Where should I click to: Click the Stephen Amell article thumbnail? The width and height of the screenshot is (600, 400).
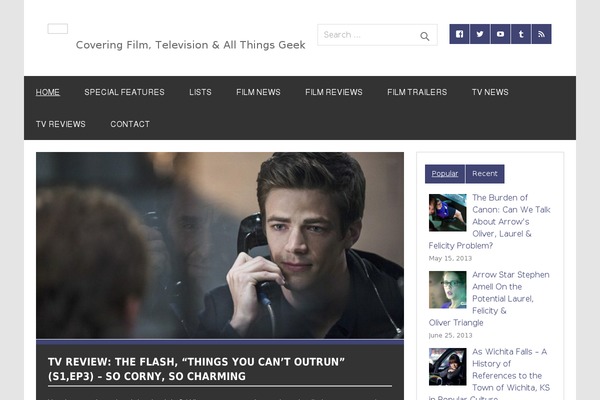tap(447, 290)
